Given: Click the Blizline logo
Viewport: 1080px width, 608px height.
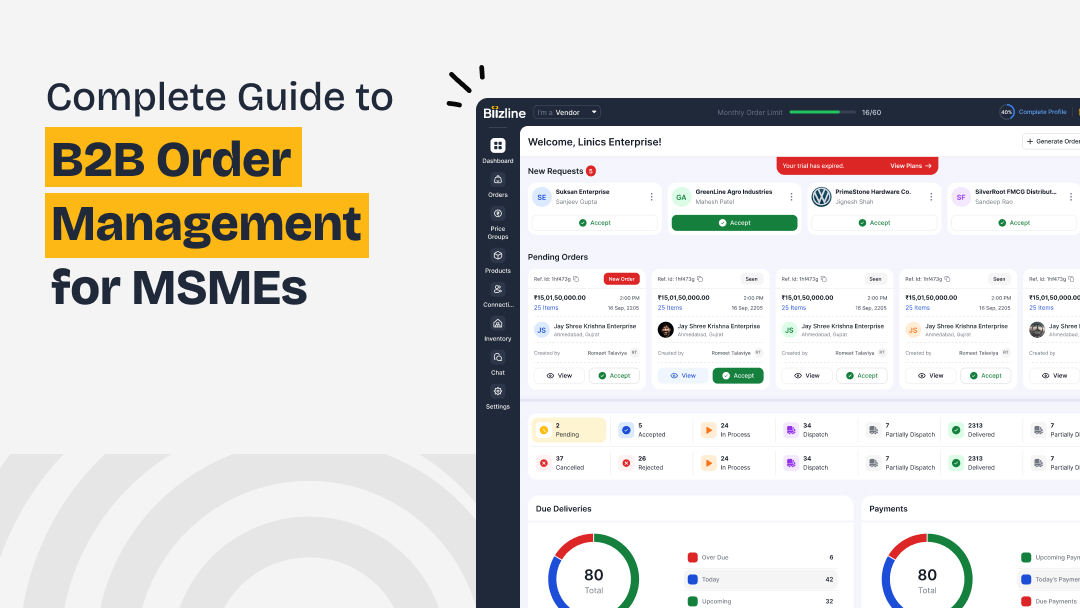Looking at the screenshot, I should (x=503, y=112).
